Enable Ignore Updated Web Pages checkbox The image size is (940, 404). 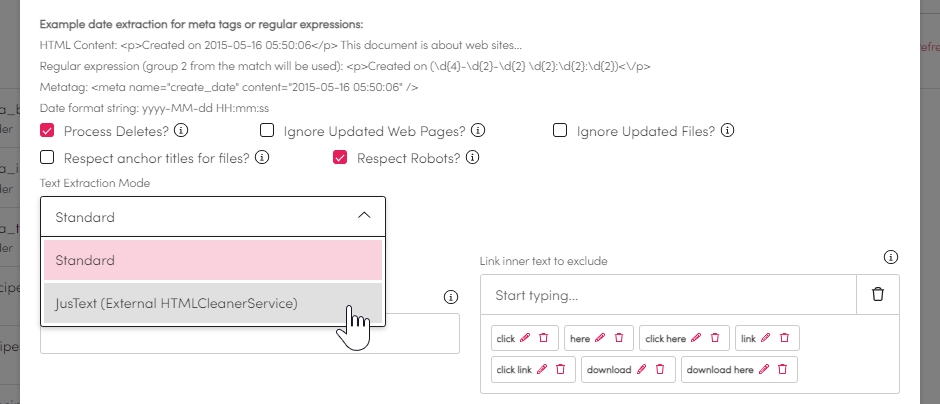point(267,131)
